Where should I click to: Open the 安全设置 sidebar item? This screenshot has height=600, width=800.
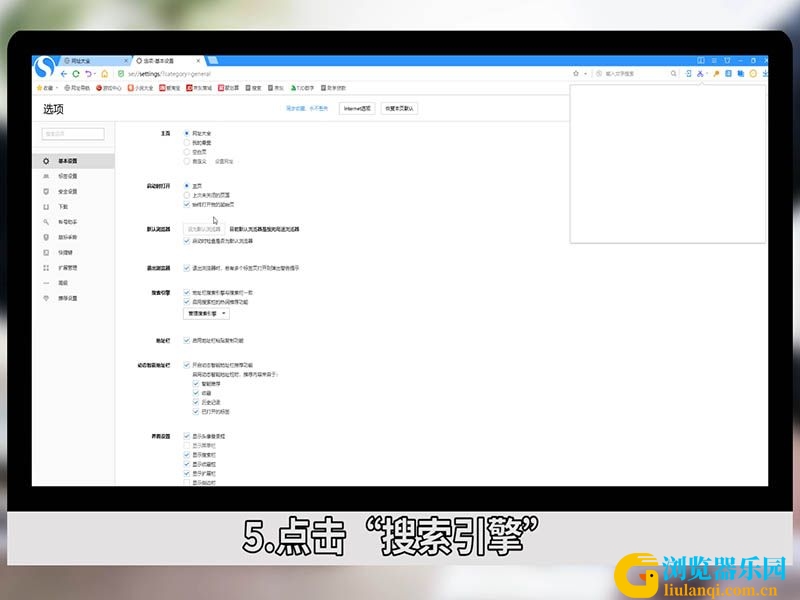[x=74, y=191]
